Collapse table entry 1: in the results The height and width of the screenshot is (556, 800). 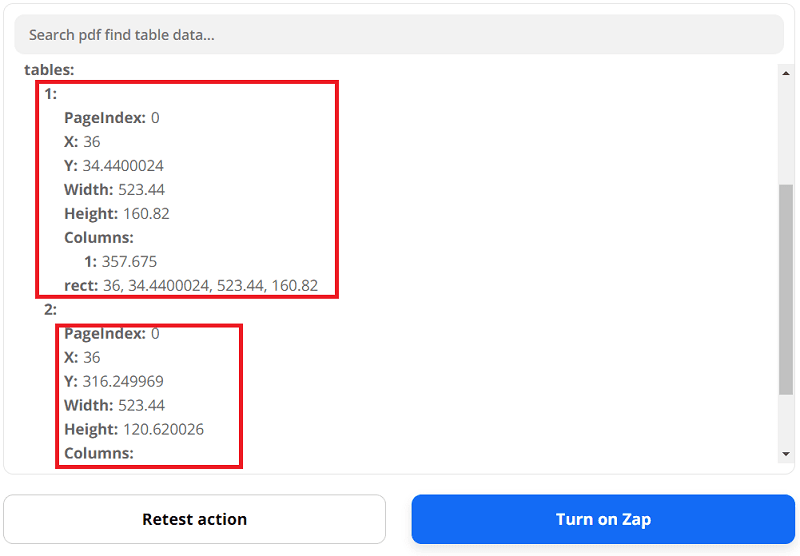(51, 94)
